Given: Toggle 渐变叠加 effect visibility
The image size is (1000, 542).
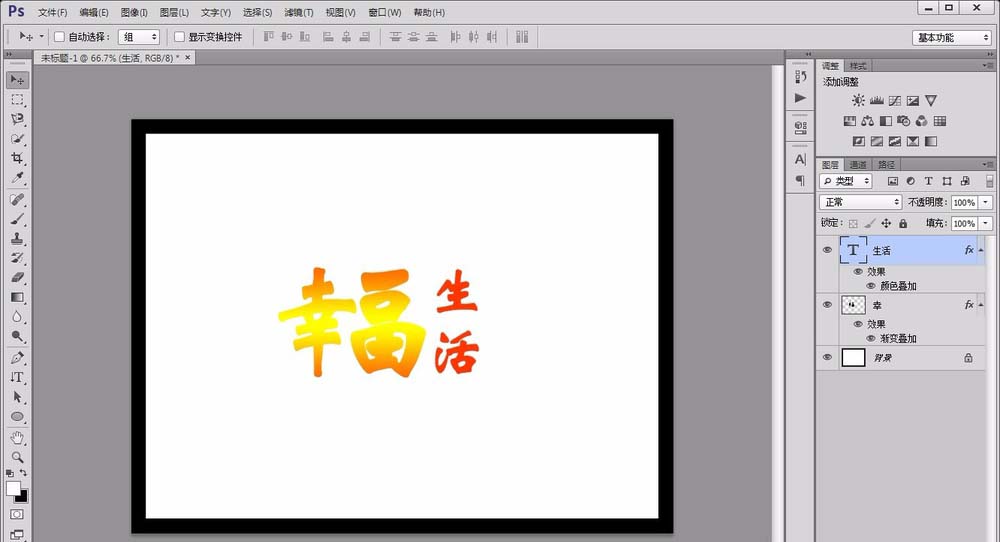Looking at the screenshot, I should click(x=871, y=339).
